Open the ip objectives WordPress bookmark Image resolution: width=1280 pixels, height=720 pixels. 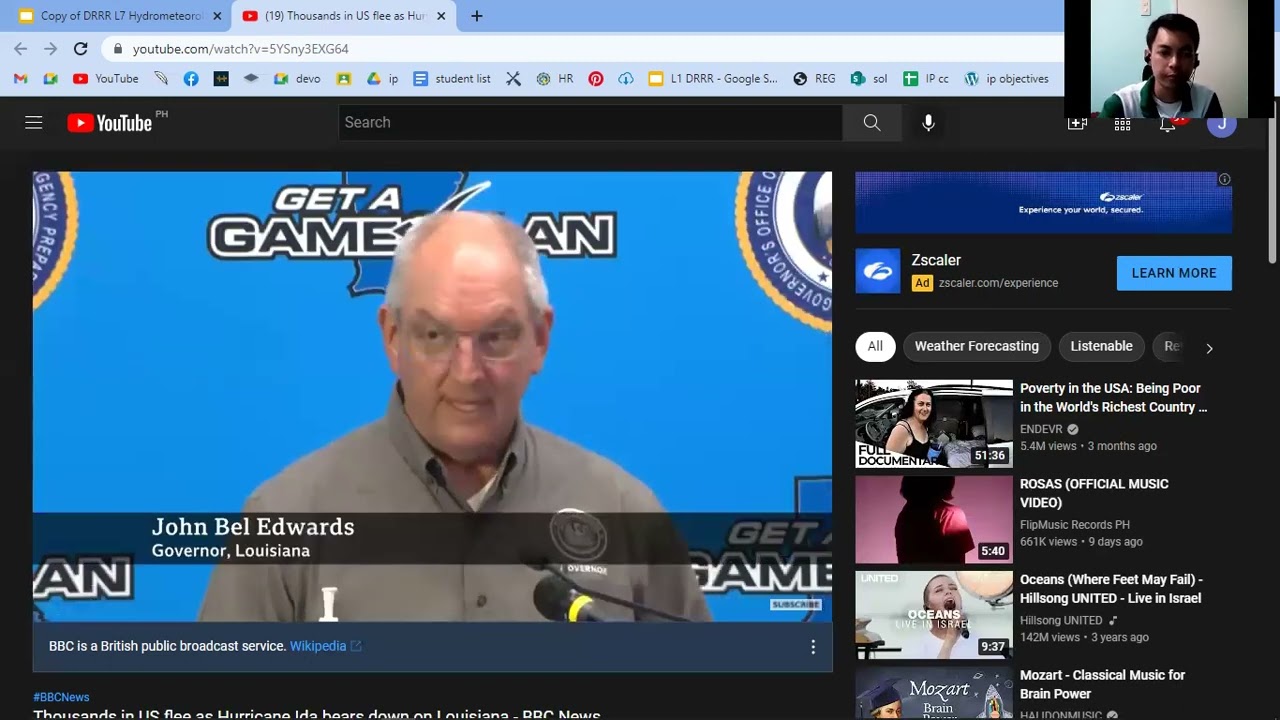click(1006, 78)
